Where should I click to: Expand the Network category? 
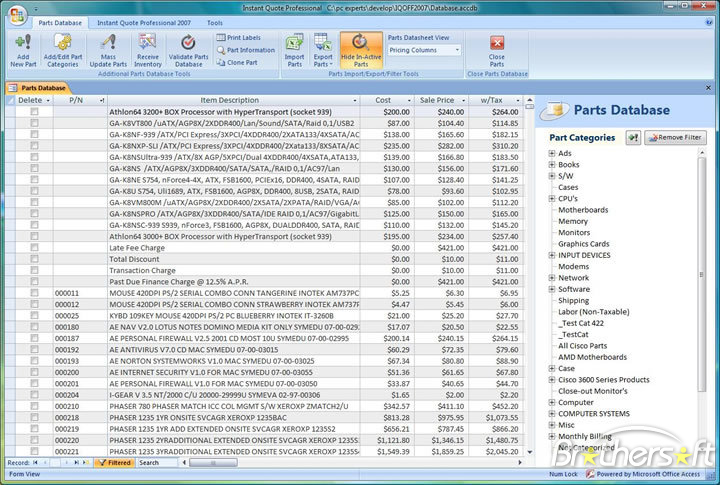(x=552, y=277)
